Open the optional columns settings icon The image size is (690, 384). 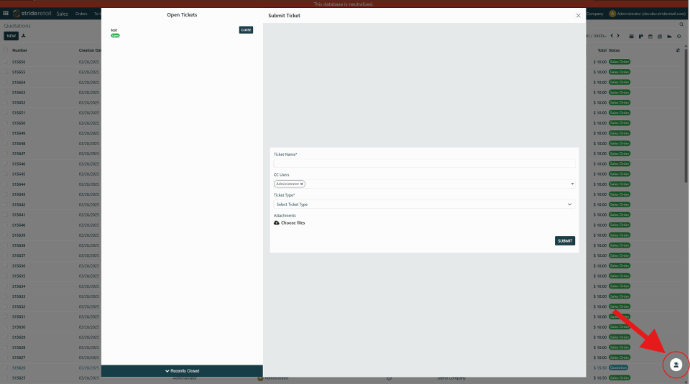pyautogui.click(x=678, y=51)
